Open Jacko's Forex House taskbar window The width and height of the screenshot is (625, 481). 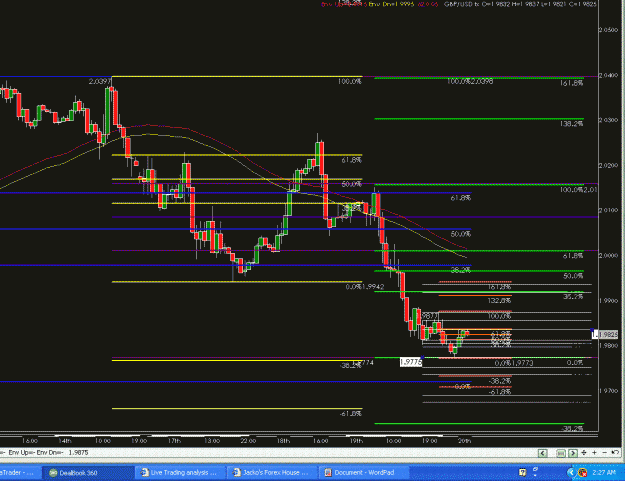click(x=273, y=473)
